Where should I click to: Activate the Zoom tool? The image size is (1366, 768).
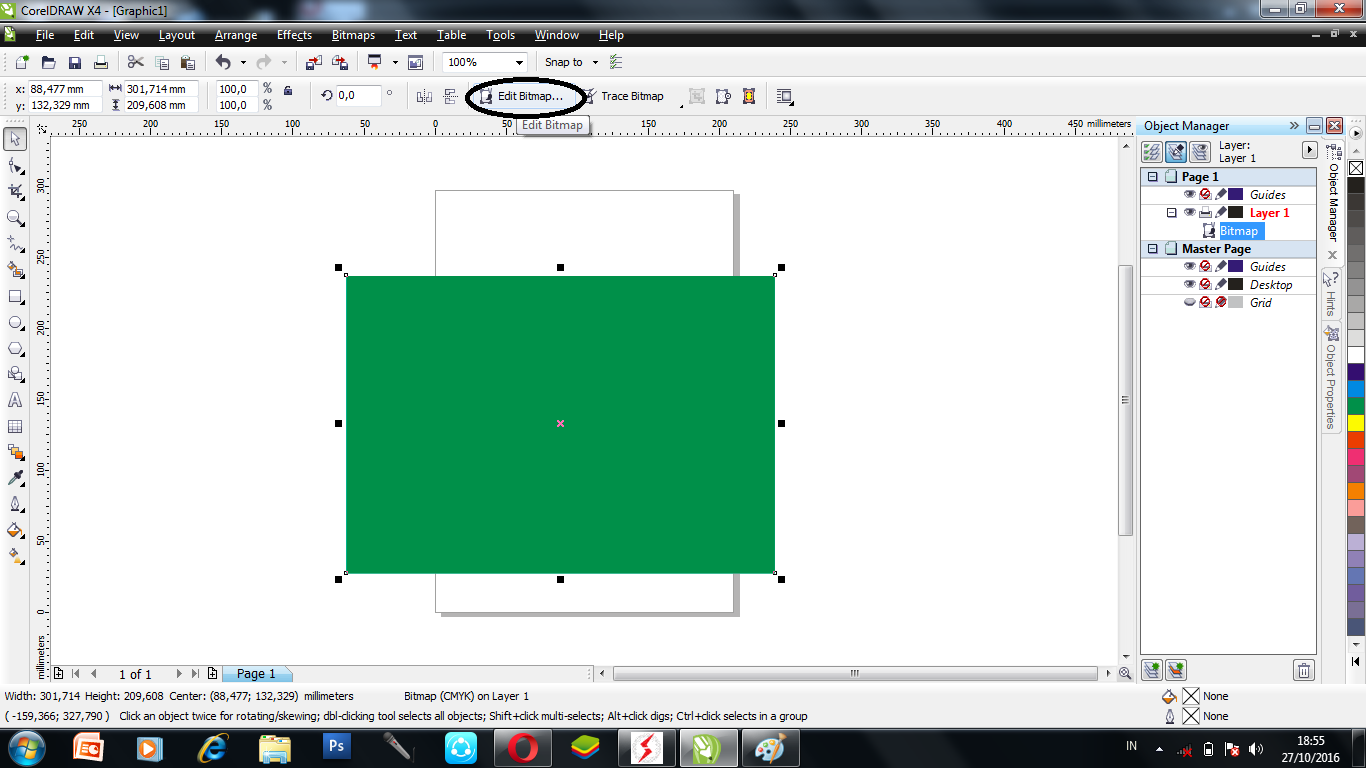[14, 218]
